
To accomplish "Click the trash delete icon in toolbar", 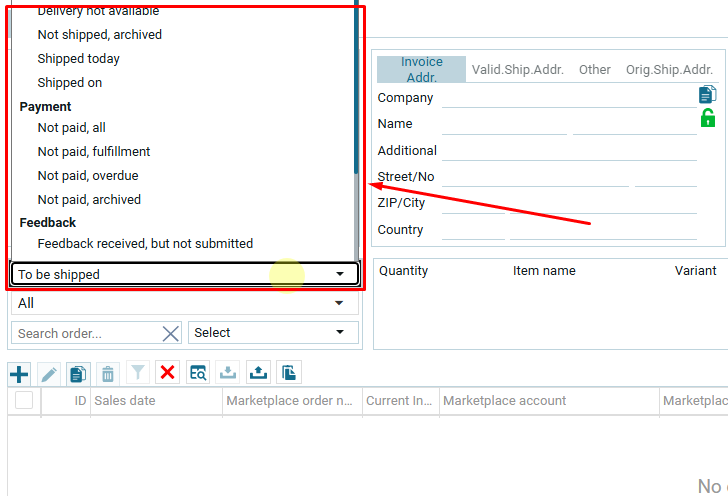I will click(108, 374).
